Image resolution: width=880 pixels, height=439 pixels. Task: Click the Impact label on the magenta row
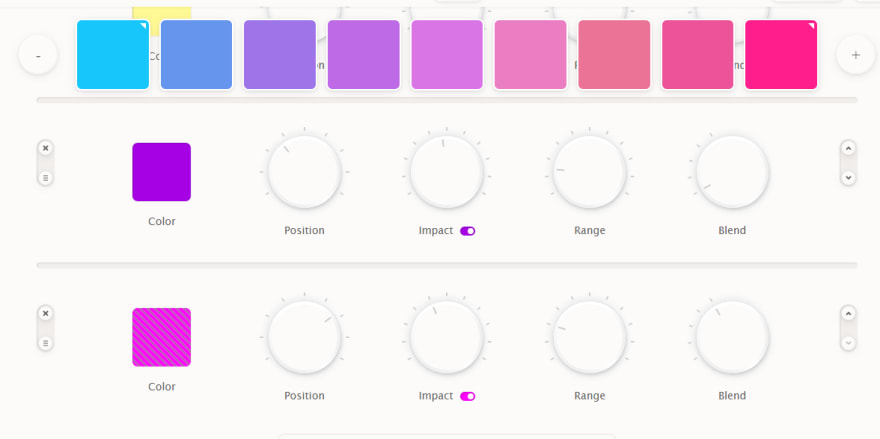click(436, 396)
